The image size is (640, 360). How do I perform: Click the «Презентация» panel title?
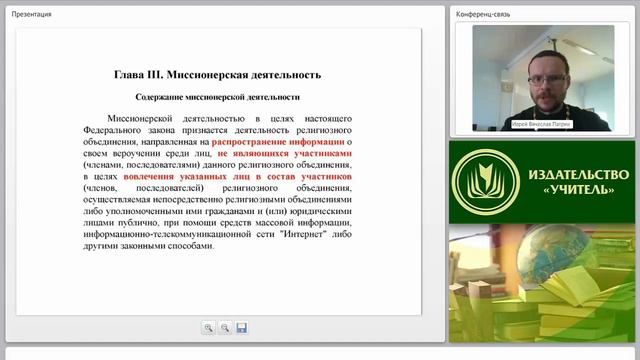click(x=31, y=14)
